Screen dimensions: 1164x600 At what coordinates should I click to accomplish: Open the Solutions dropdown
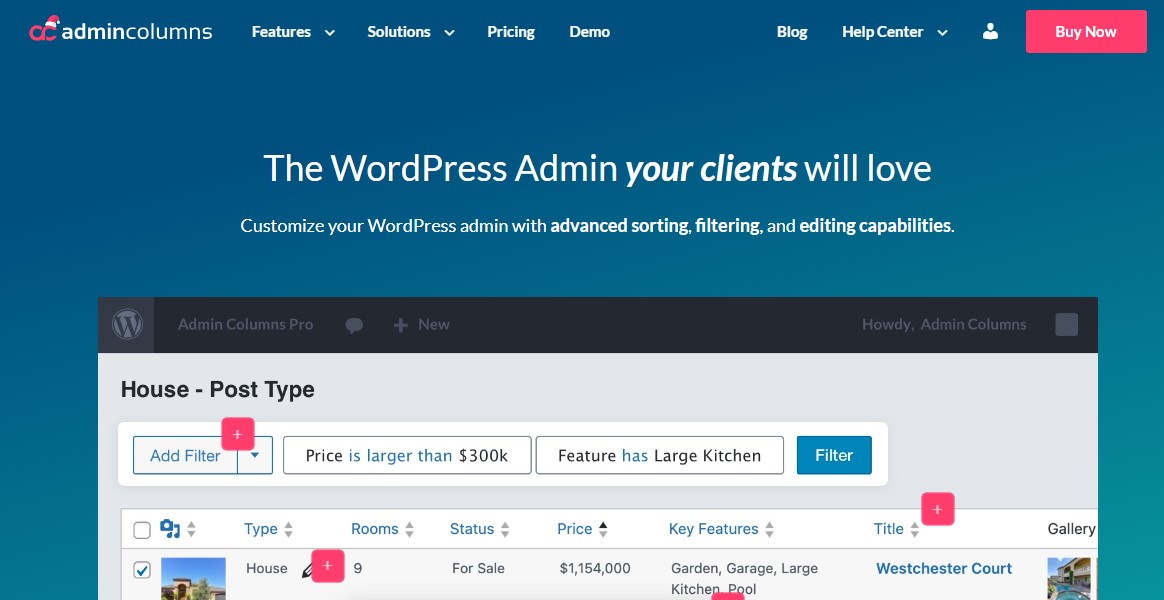408,31
